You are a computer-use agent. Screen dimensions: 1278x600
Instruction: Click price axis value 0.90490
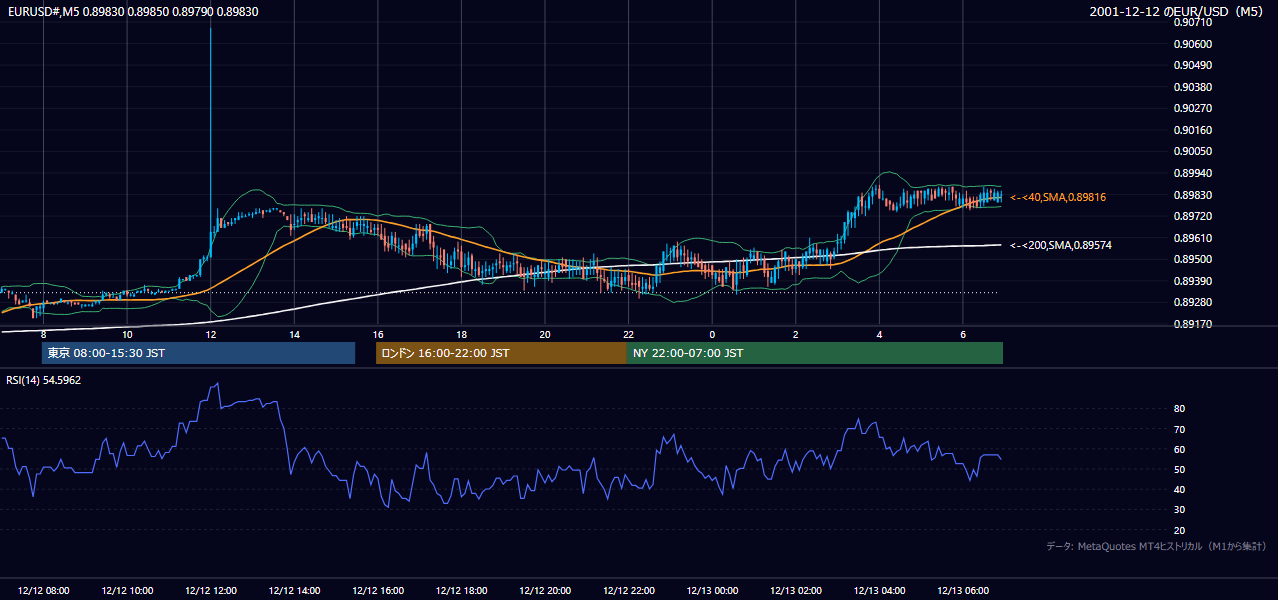1193,65
